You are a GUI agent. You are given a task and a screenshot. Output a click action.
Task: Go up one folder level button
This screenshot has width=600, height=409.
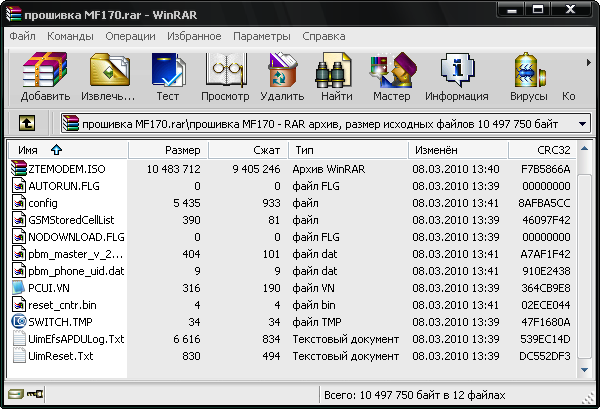(27, 123)
